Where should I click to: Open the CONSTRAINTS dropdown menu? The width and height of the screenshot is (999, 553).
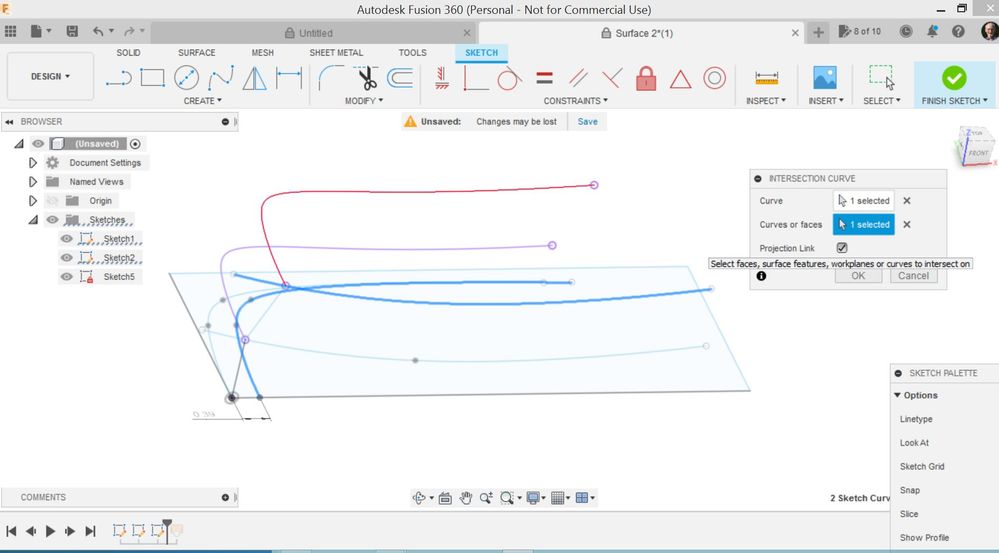(x=575, y=101)
